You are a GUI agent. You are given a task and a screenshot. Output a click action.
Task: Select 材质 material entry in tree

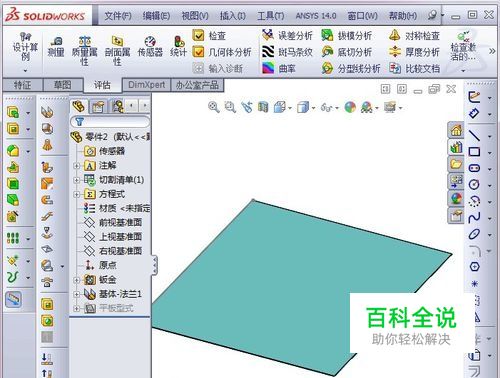pyautogui.click(x=117, y=208)
